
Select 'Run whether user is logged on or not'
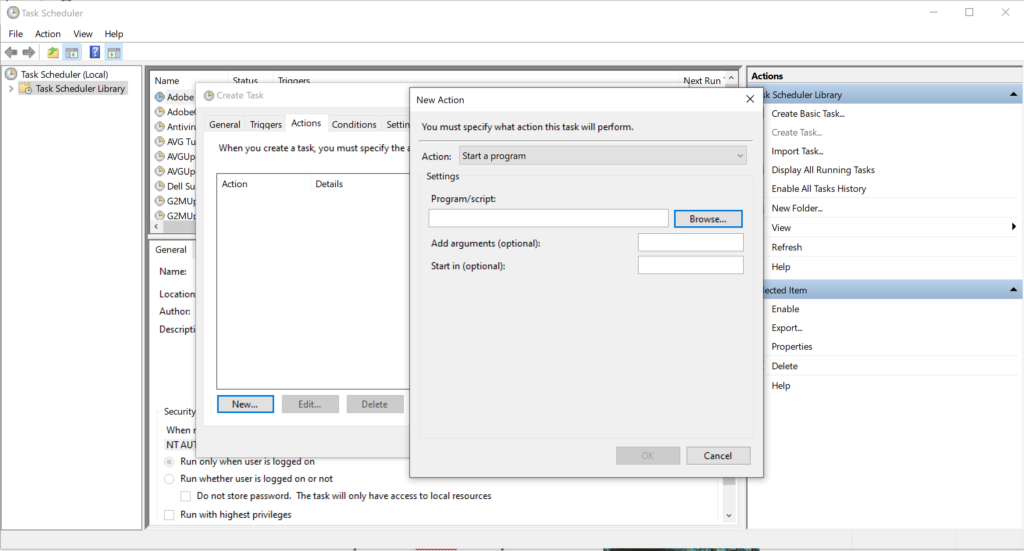pyautogui.click(x=169, y=479)
